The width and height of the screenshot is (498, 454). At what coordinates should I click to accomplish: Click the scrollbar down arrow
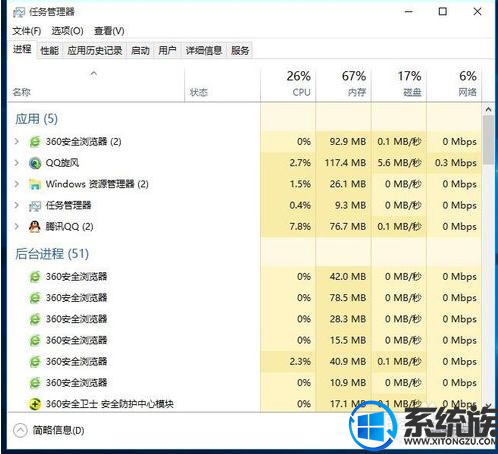[489, 405]
